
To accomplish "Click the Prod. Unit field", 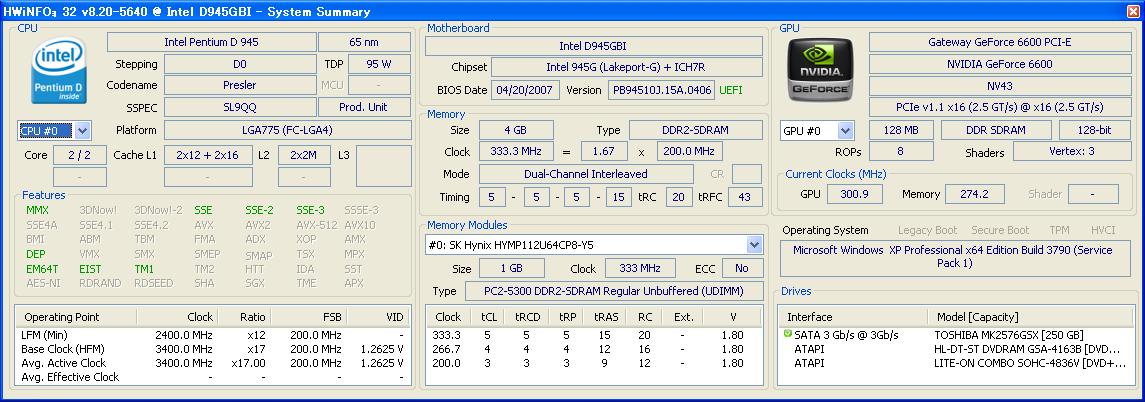I will pyautogui.click(x=364, y=107).
